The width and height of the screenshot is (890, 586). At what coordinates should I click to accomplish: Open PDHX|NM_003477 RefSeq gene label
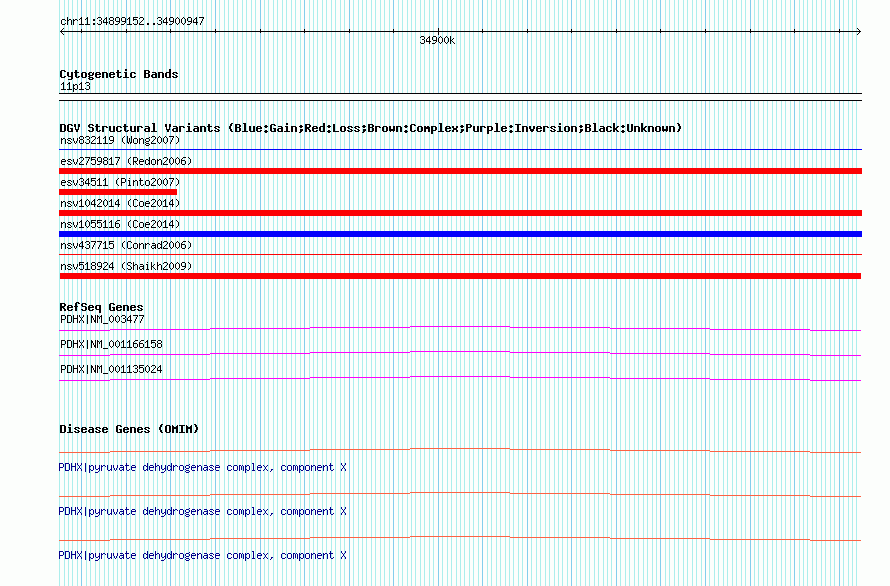(x=102, y=320)
